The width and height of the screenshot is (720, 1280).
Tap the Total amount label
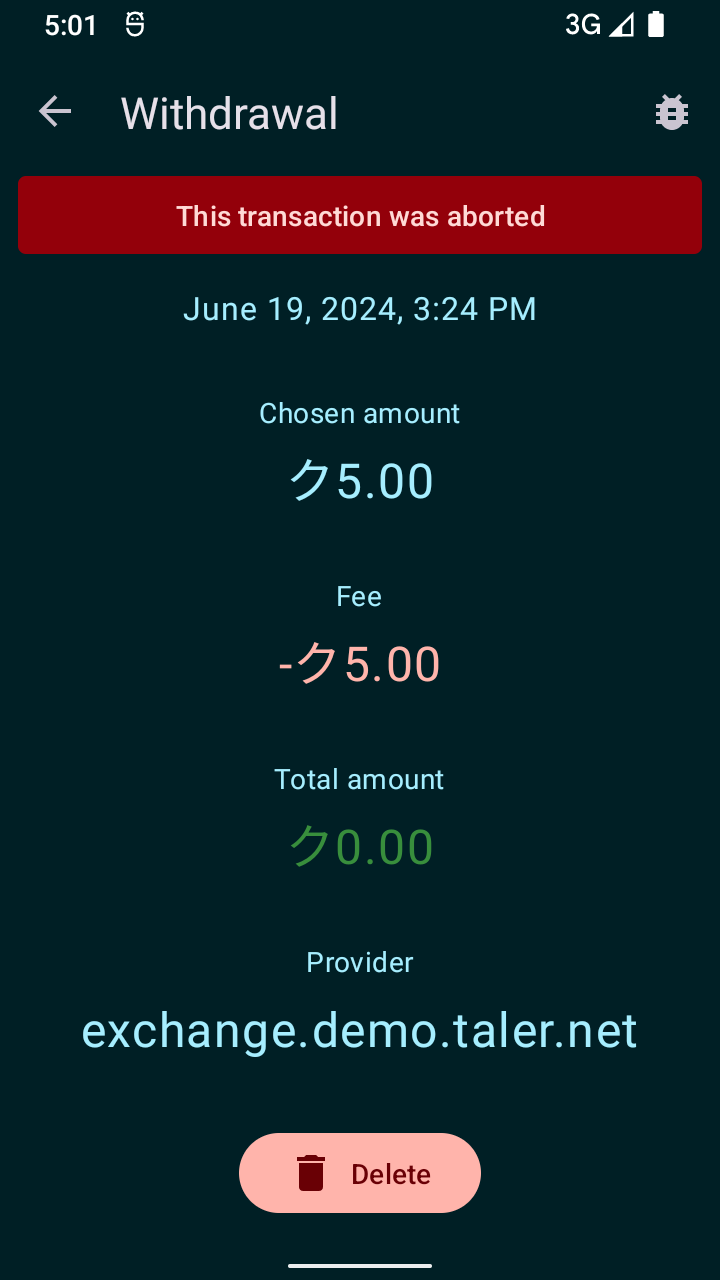point(360,780)
